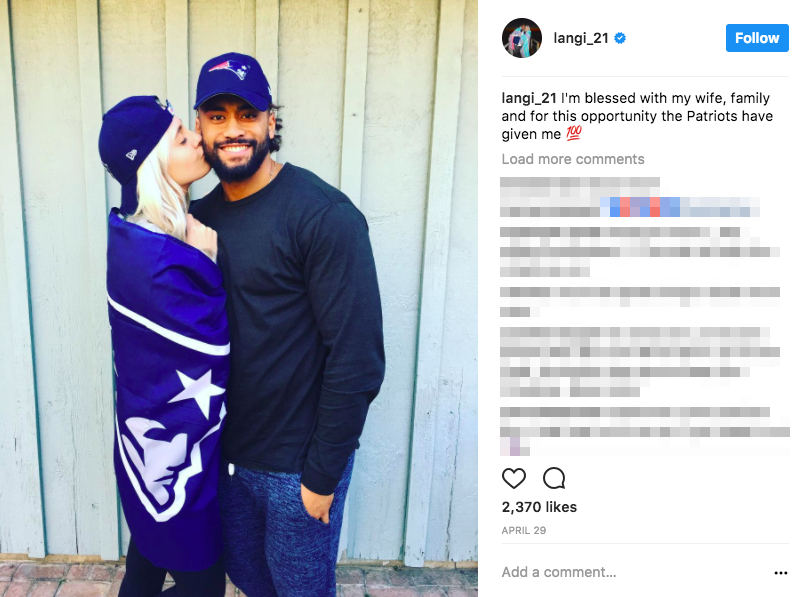Viewport: 812px width, 597px height.
Task: Click the red 100 emoji in caption
Action: pos(574,133)
